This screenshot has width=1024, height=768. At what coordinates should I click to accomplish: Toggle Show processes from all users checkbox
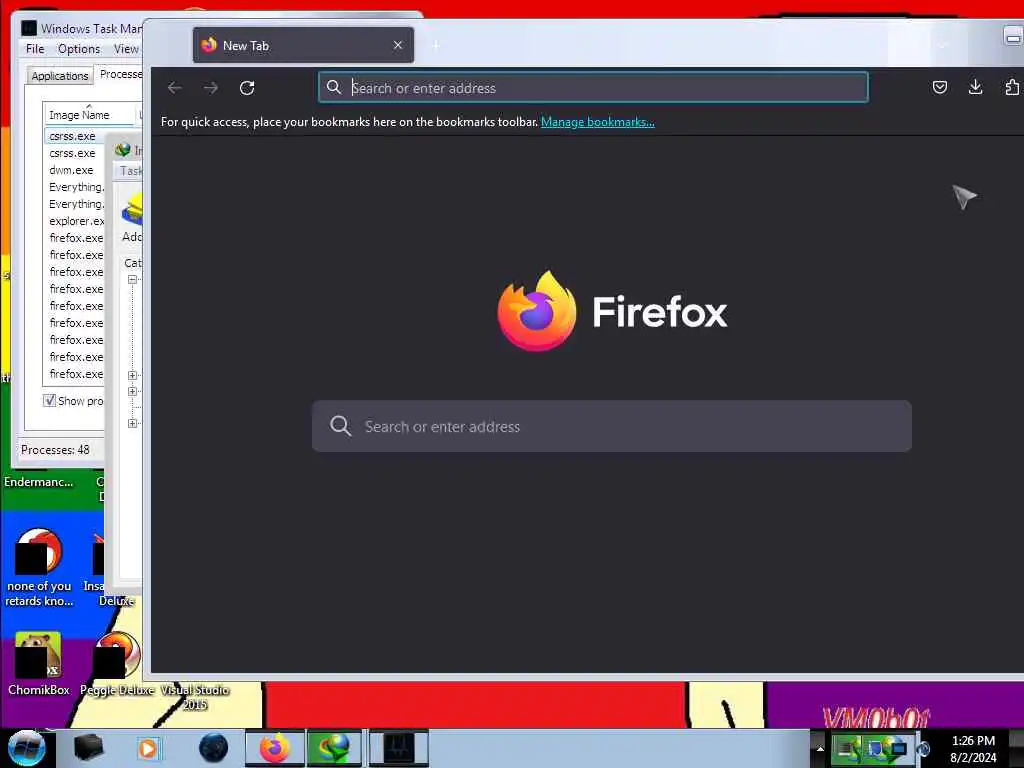click(50, 400)
